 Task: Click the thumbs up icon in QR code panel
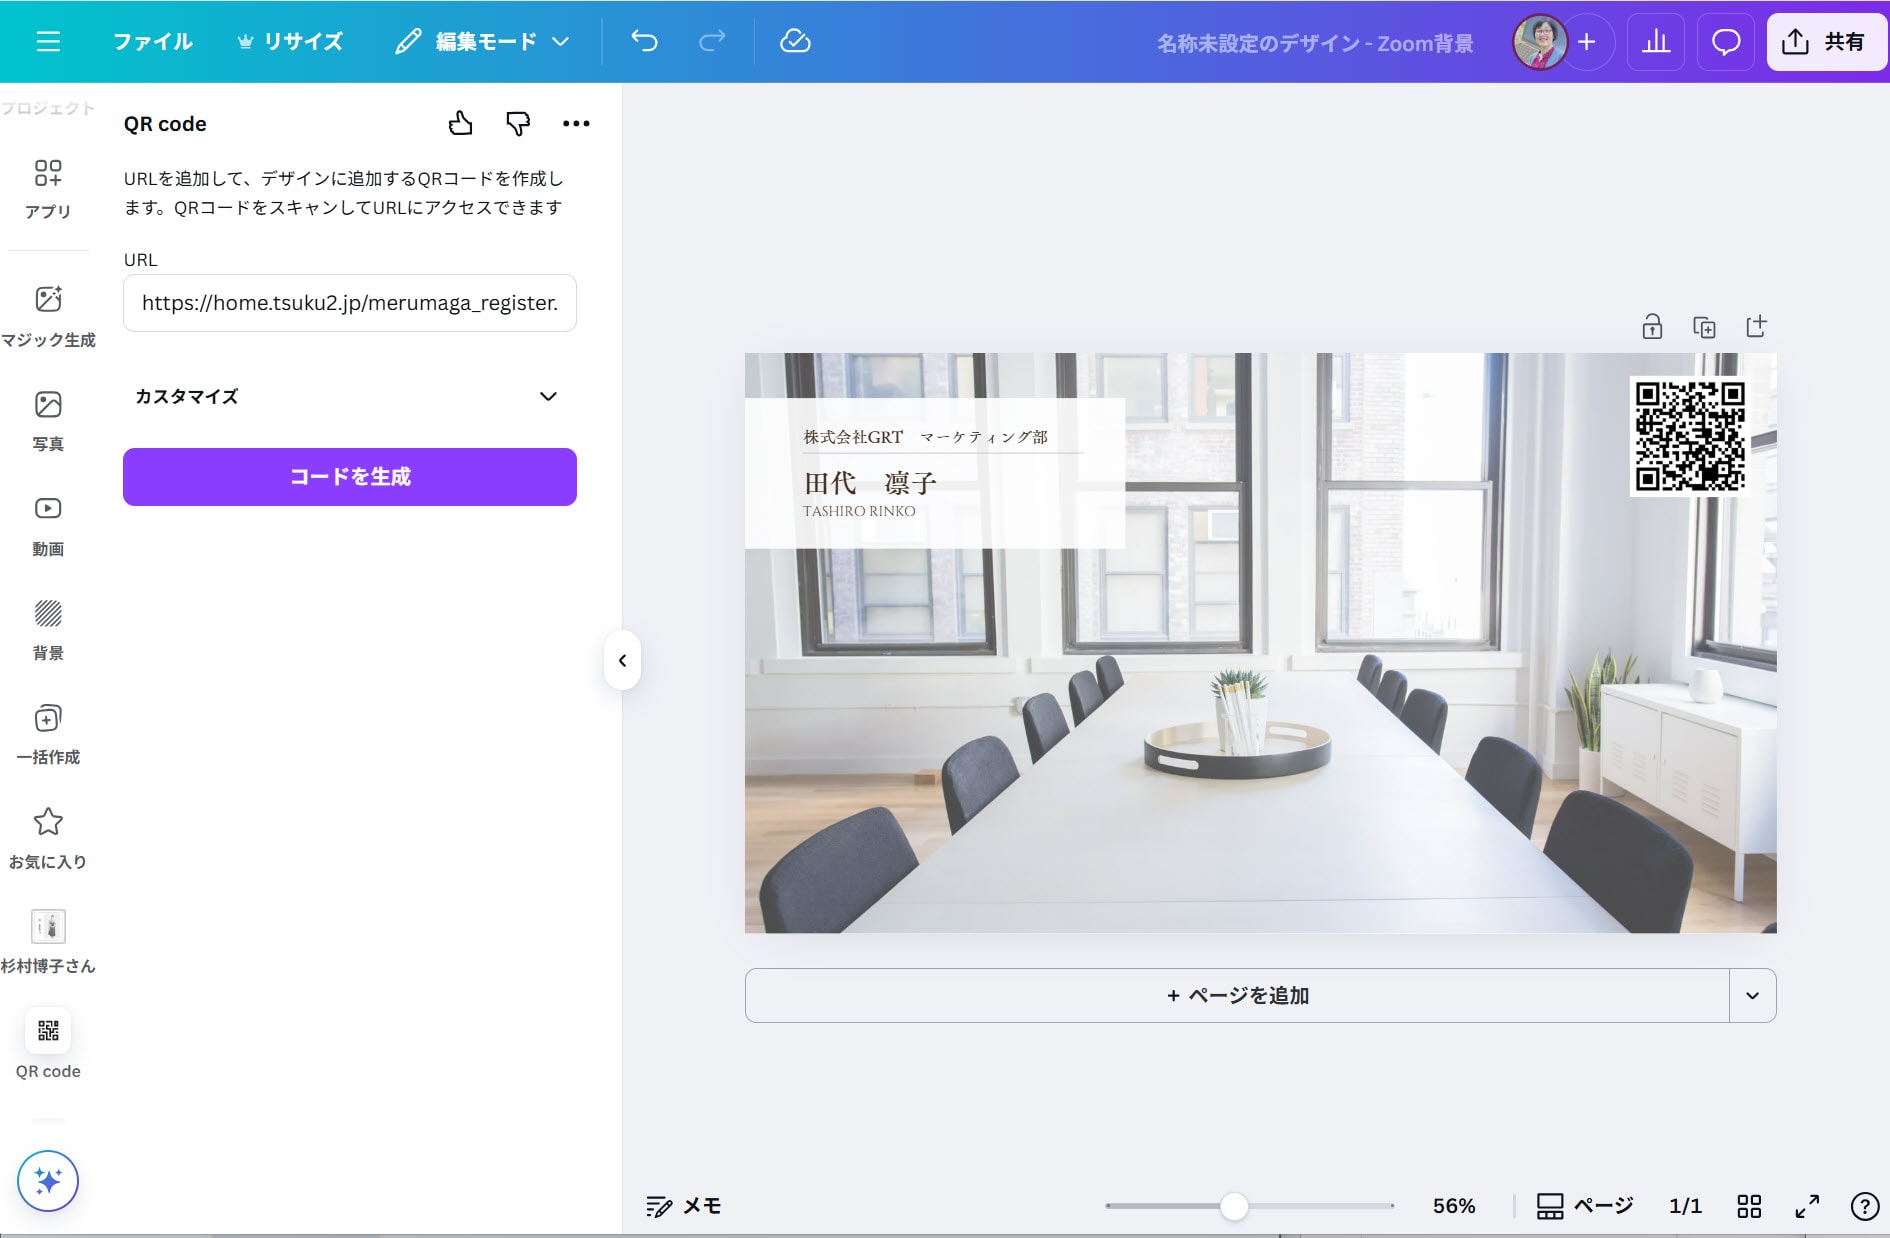point(460,123)
